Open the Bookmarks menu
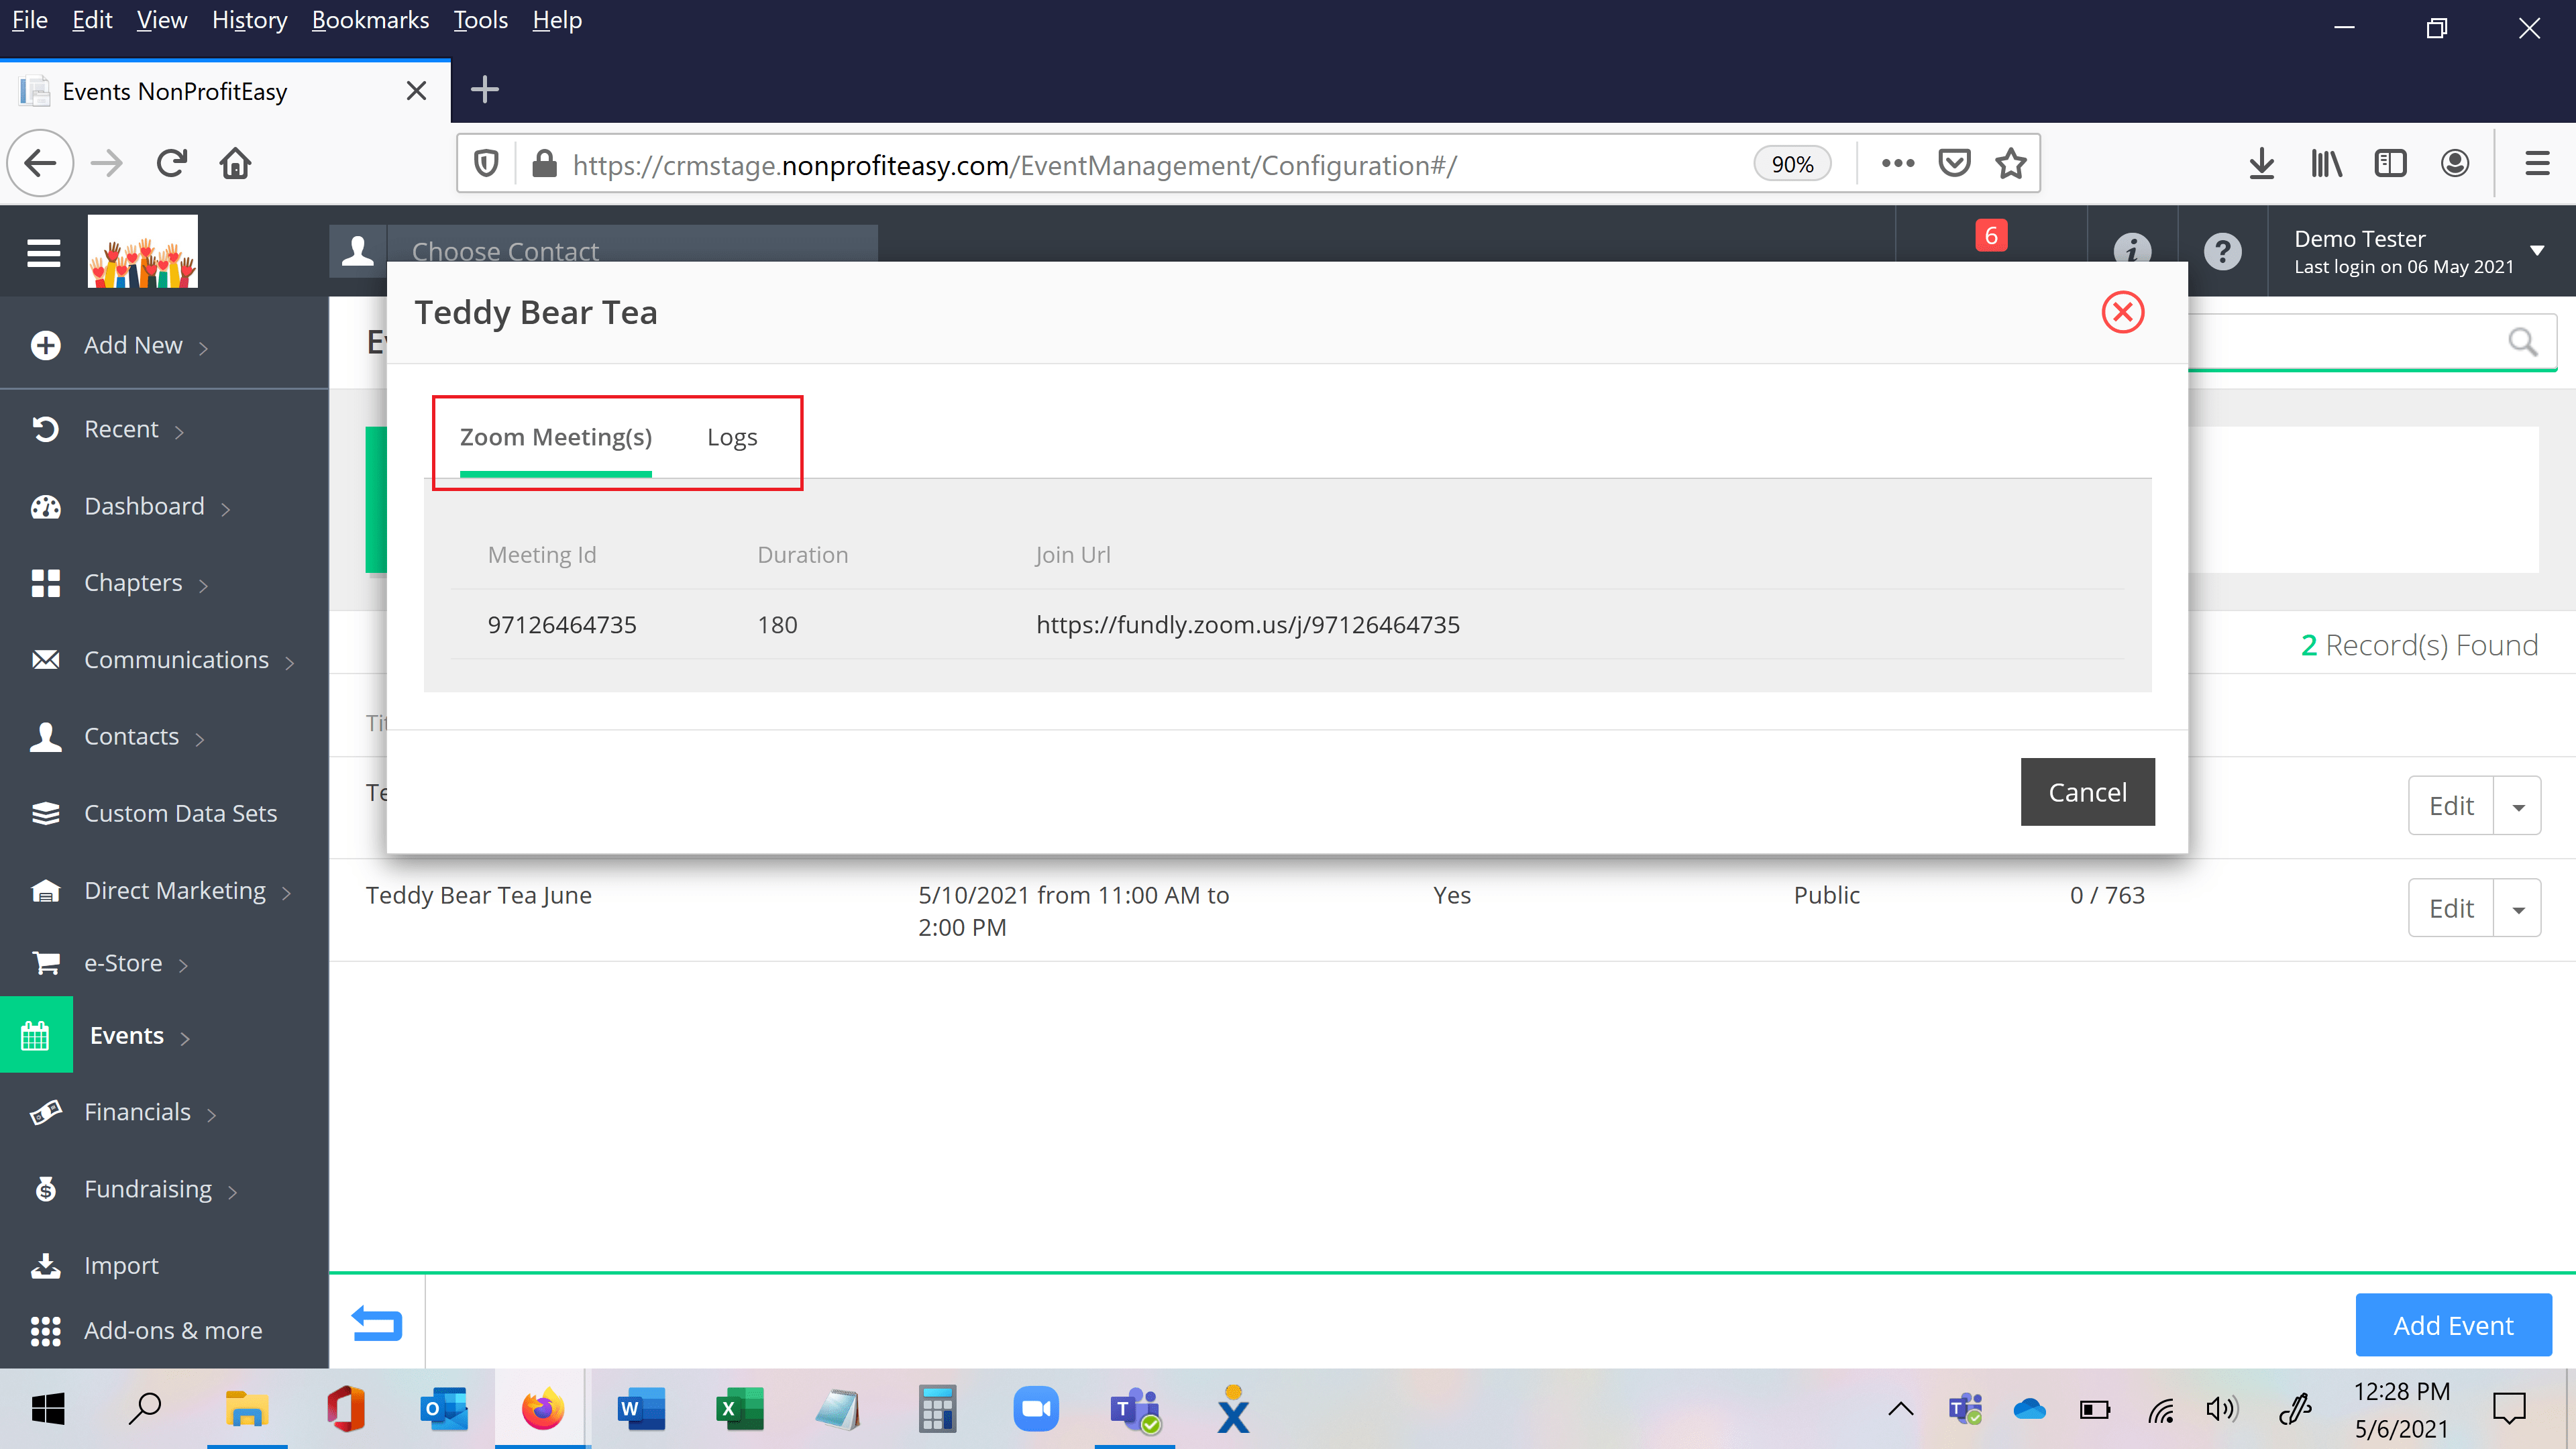Viewport: 2576px width, 1449px height. click(370, 19)
